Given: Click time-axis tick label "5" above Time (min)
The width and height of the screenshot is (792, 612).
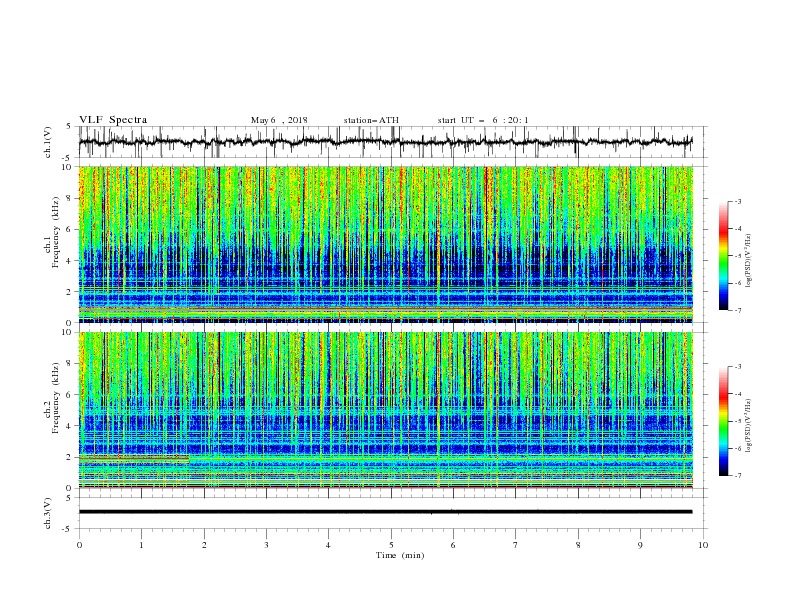Looking at the screenshot, I should (x=391, y=545).
